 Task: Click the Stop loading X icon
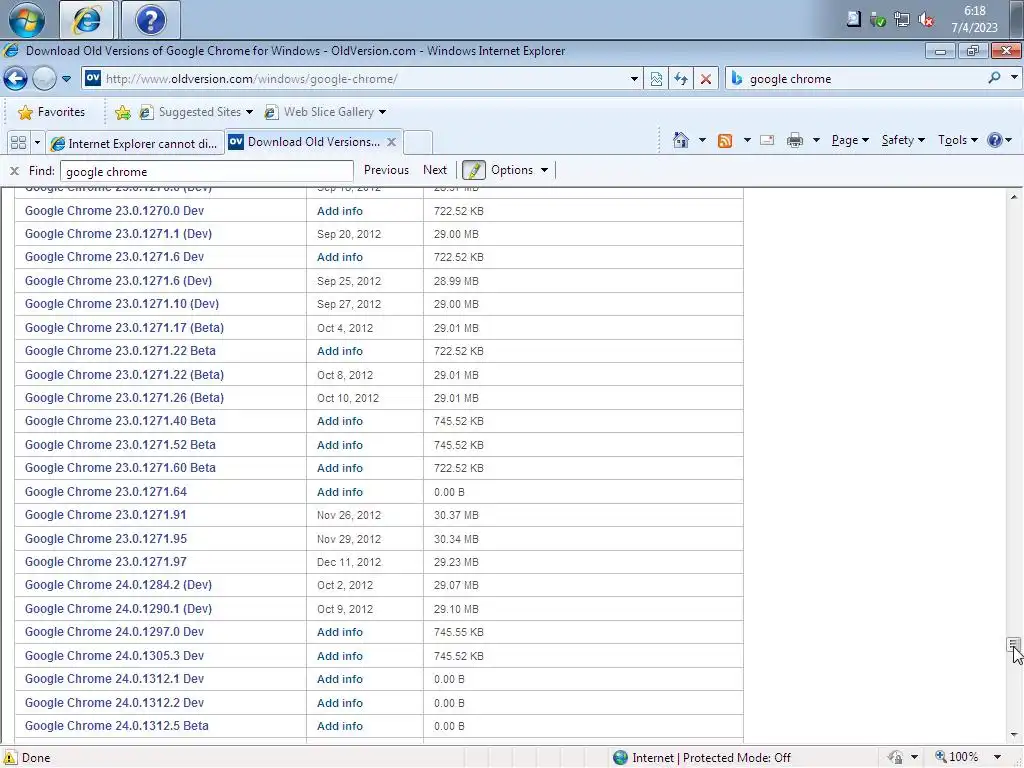(706, 79)
